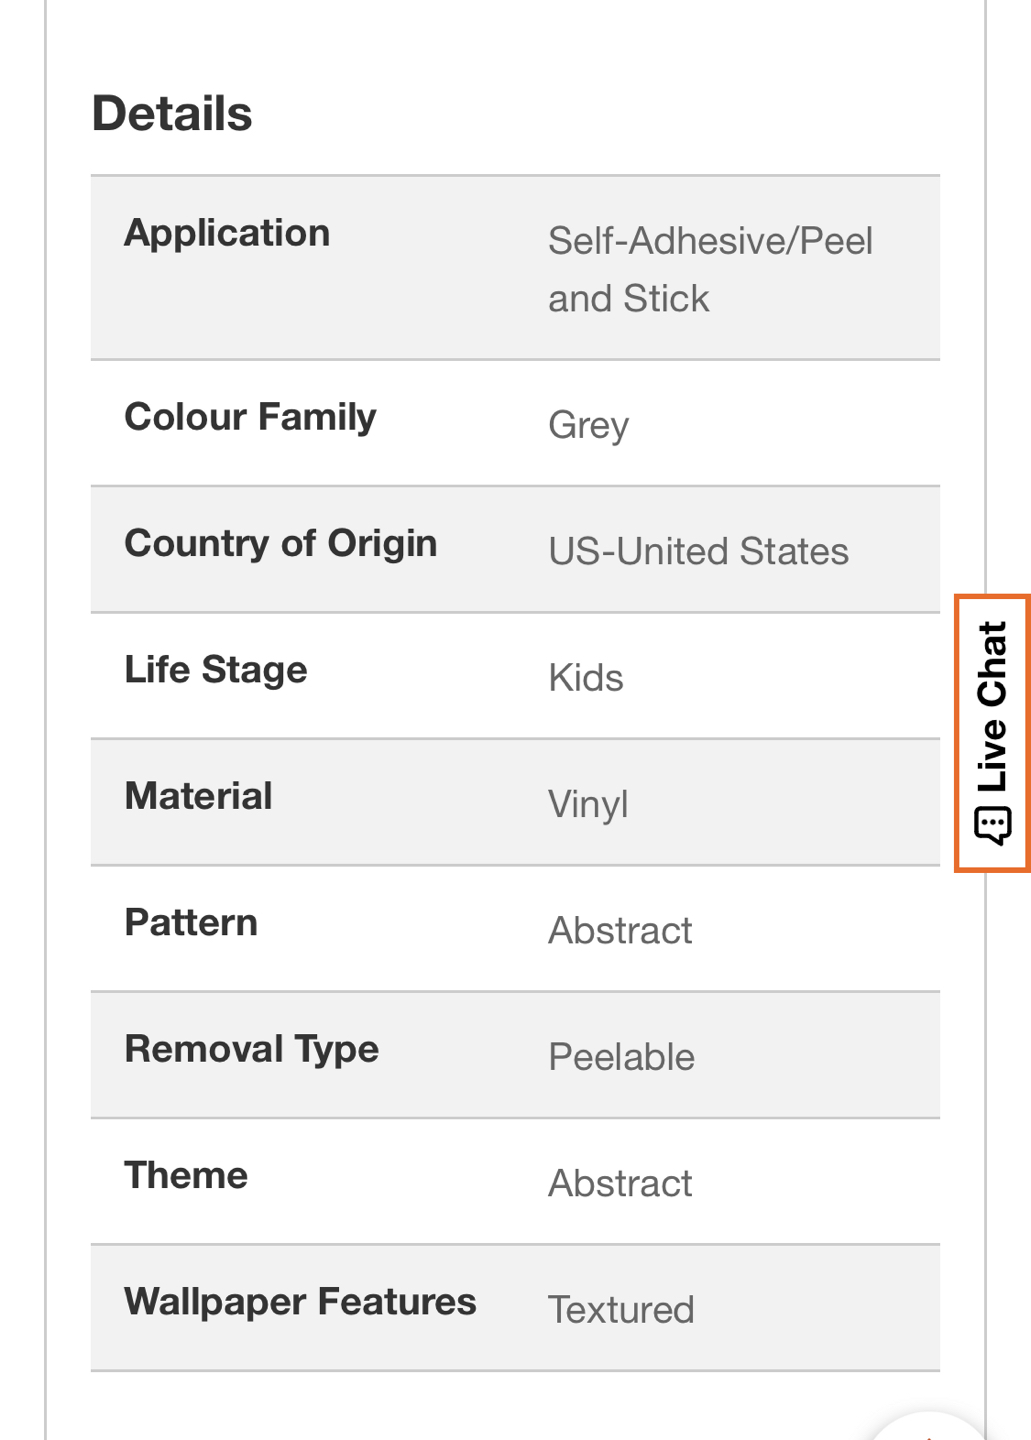The width and height of the screenshot is (1031, 1440).
Task: Click the Material row label
Action: [x=198, y=796]
